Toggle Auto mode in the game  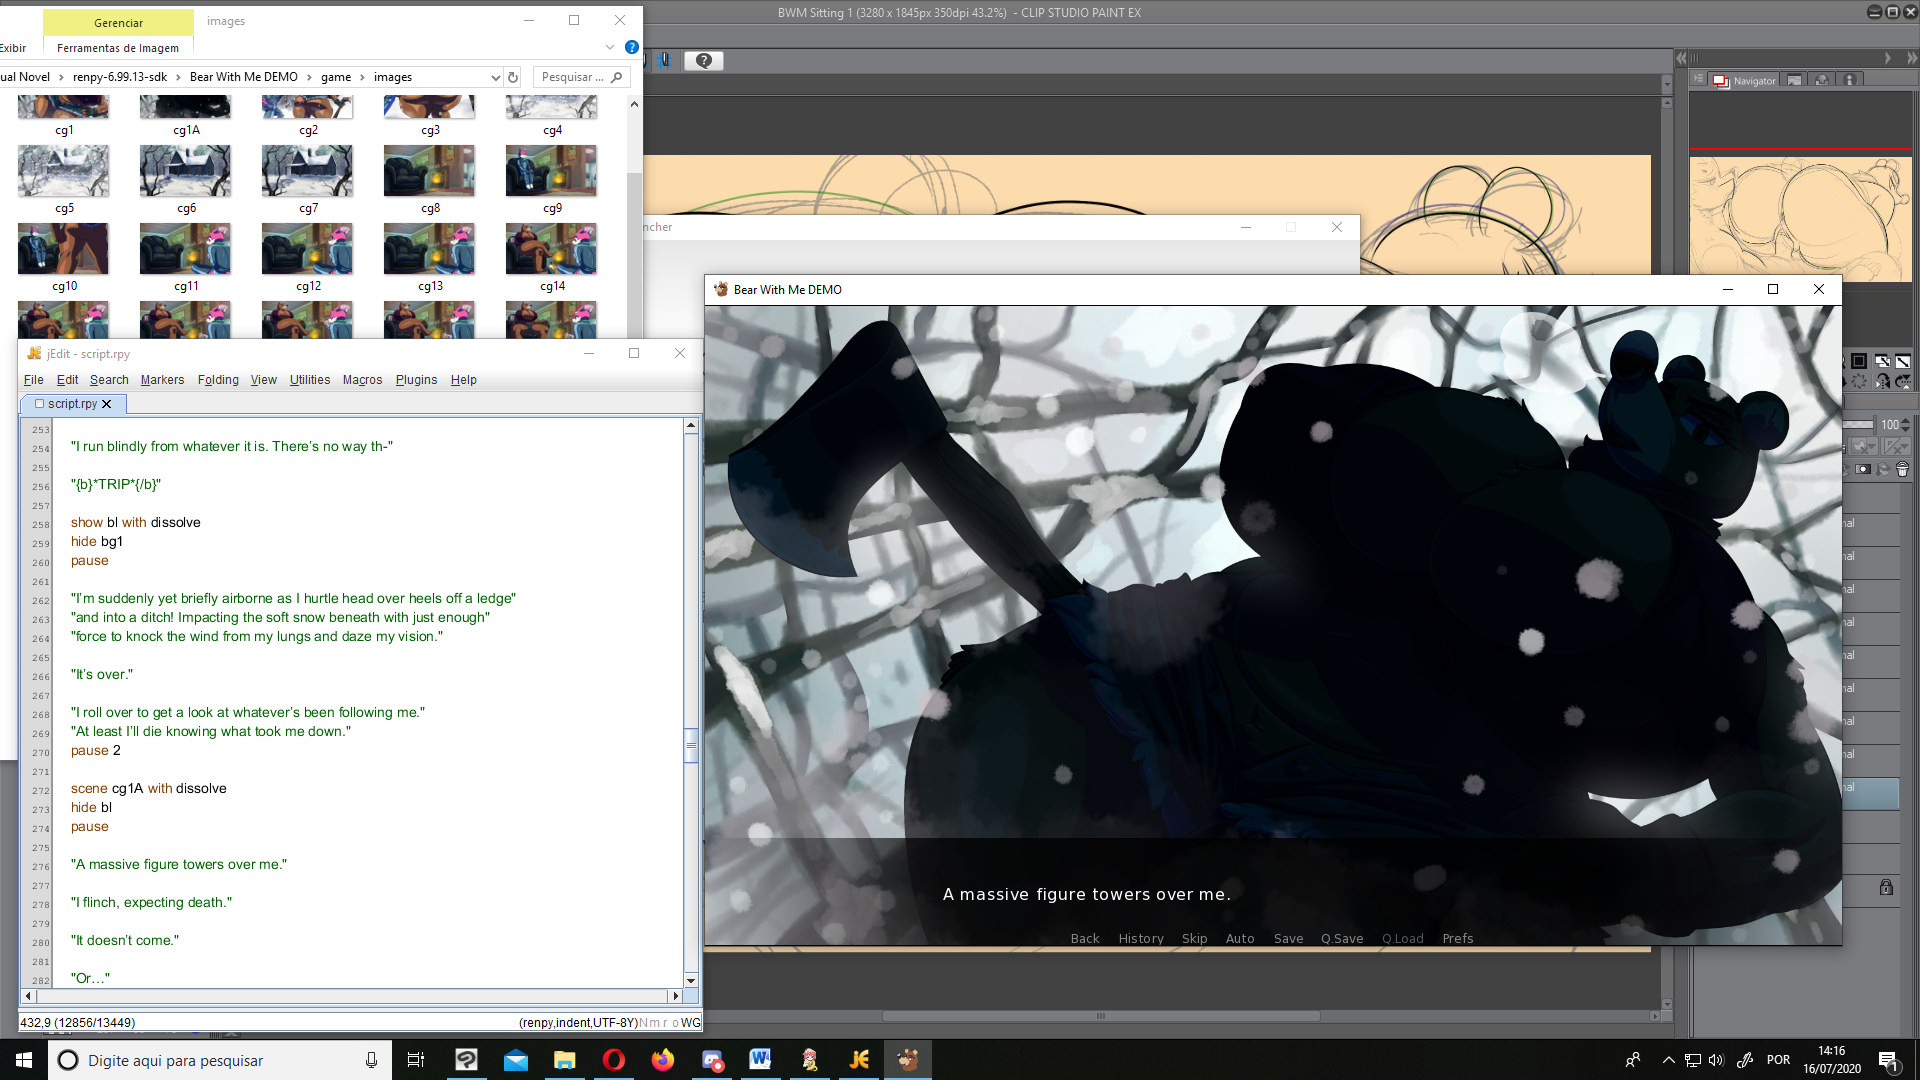[x=1239, y=938]
